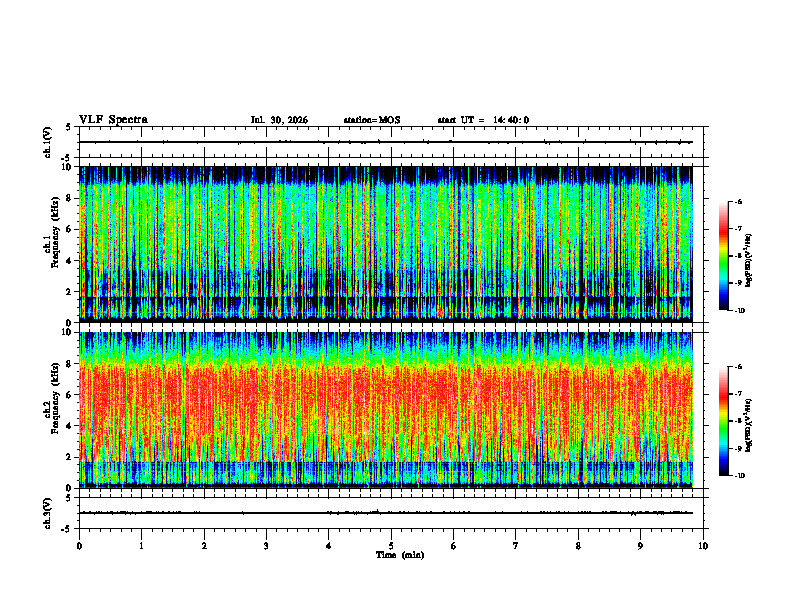792x612 pixels.
Task: Click the time-axis tick label "3"
Action: pyautogui.click(x=266, y=546)
